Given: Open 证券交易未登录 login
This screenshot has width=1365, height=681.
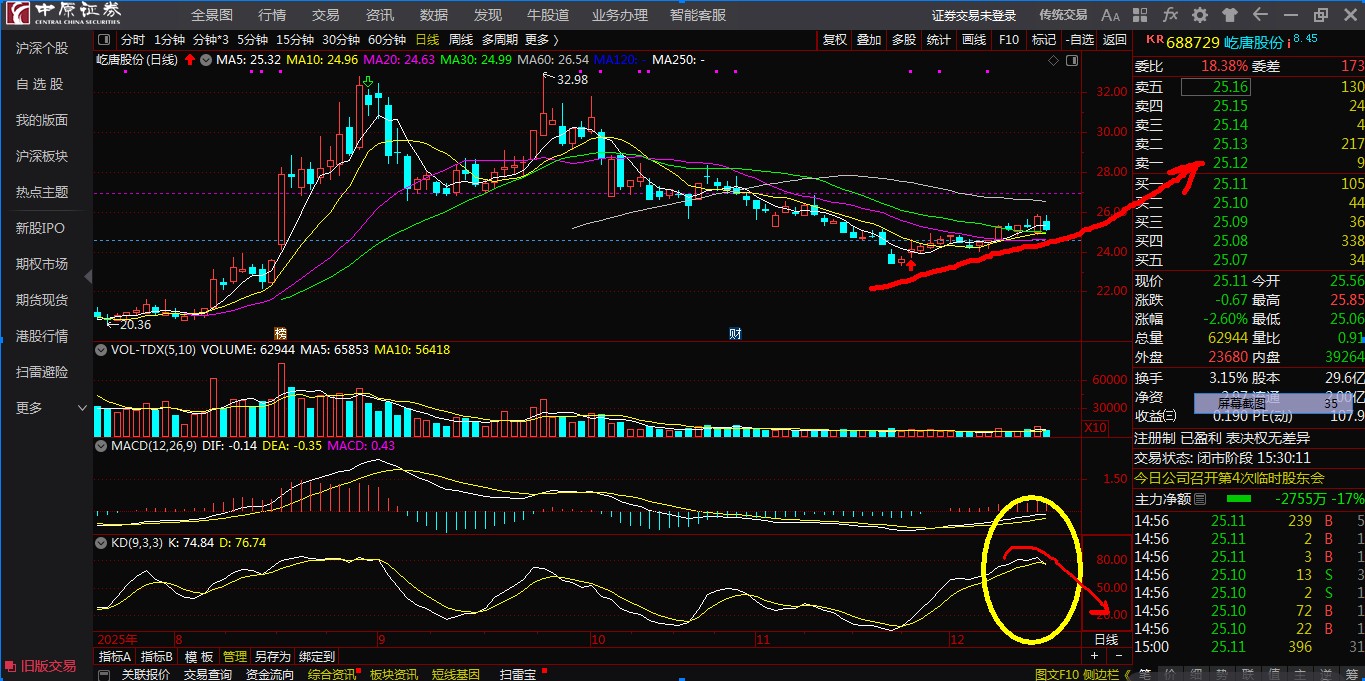Looking at the screenshot, I should [x=974, y=15].
